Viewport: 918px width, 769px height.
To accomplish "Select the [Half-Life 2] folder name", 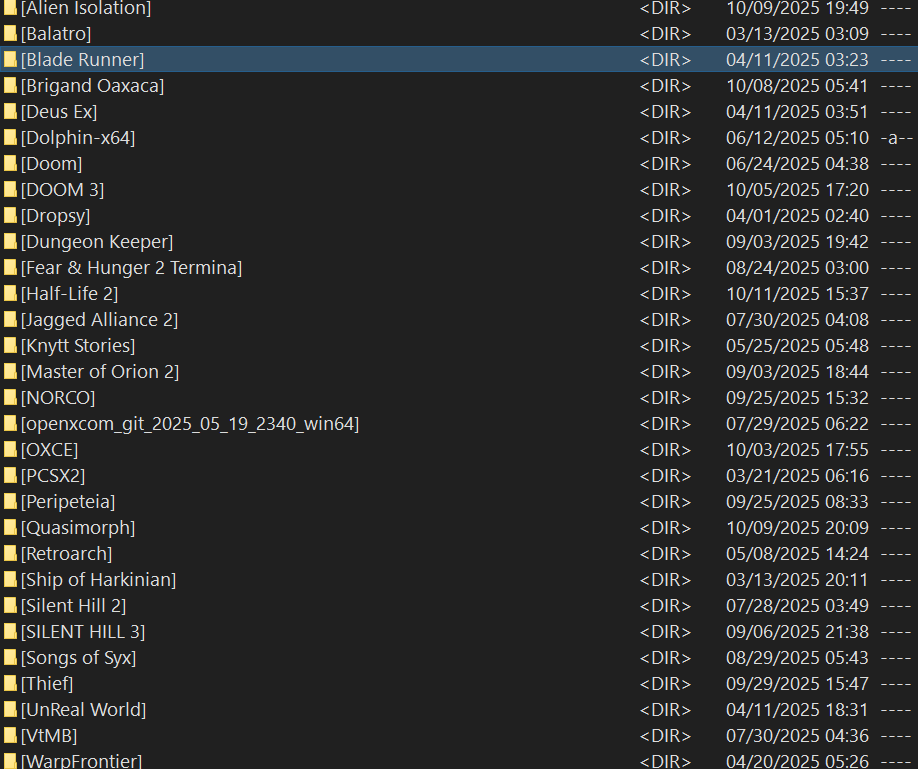I will click(69, 293).
